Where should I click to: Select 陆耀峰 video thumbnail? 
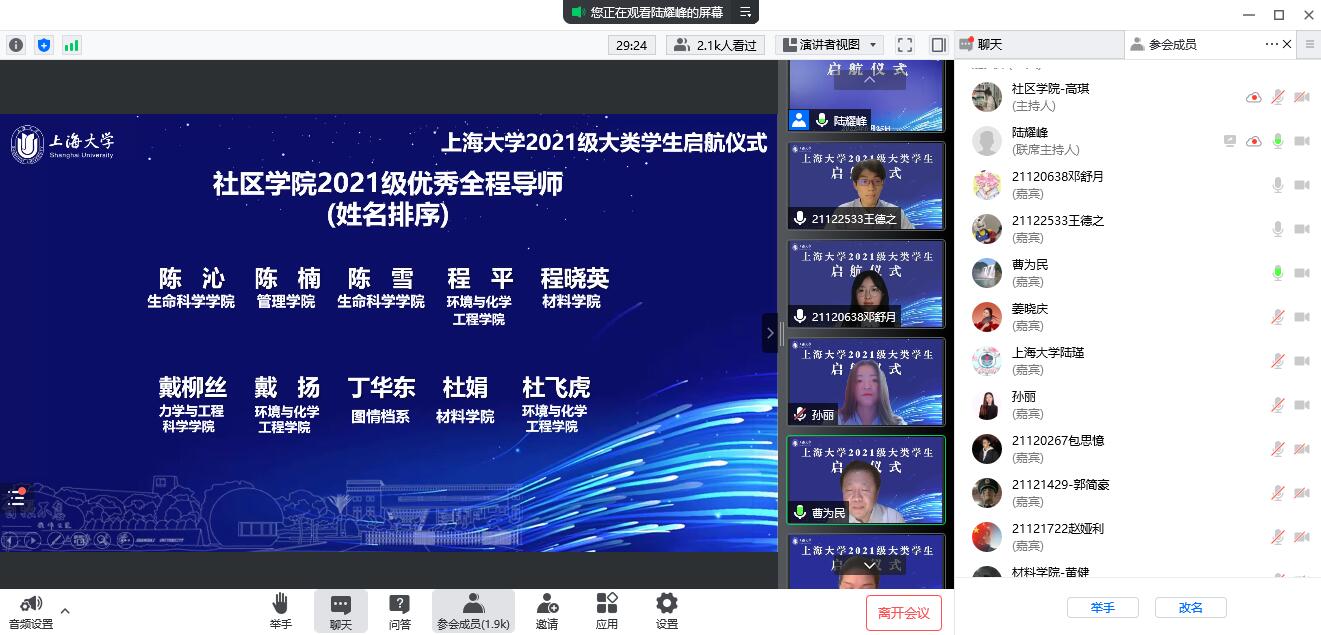[x=866, y=95]
